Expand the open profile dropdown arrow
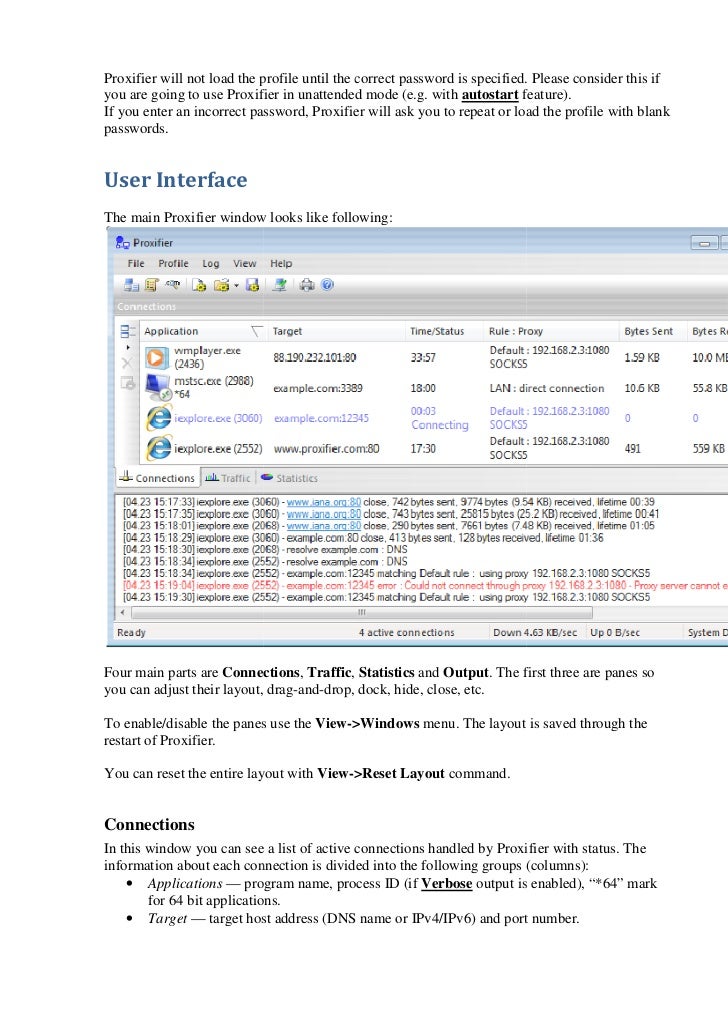This screenshot has height=1031, width=728. [x=236, y=285]
